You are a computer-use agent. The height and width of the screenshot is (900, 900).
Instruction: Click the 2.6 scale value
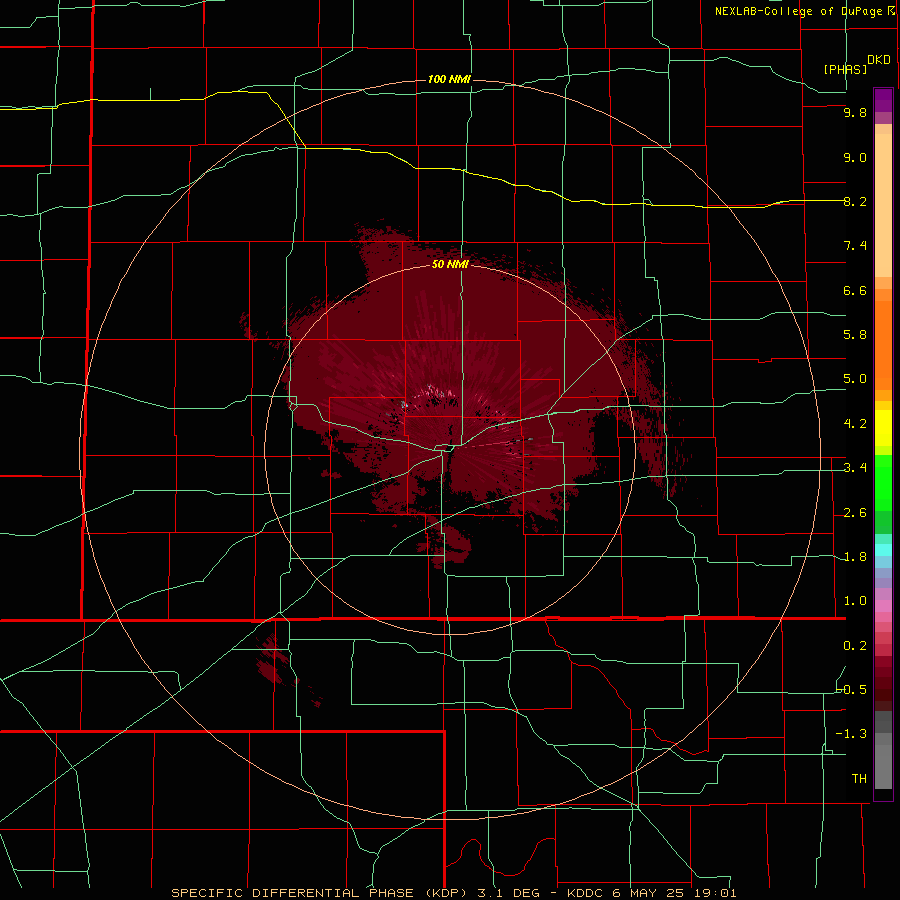pyautogui.click(x=855, y=512)
